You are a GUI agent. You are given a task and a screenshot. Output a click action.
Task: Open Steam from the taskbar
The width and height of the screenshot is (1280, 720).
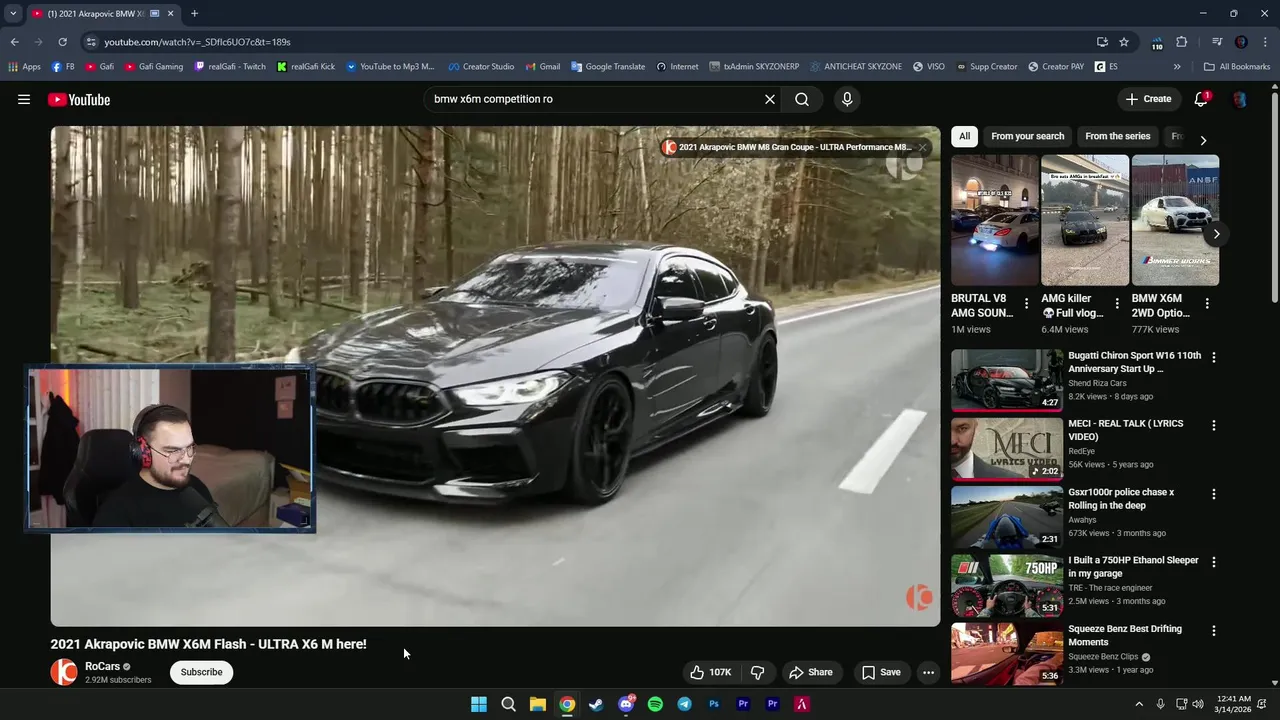point(596,704)
